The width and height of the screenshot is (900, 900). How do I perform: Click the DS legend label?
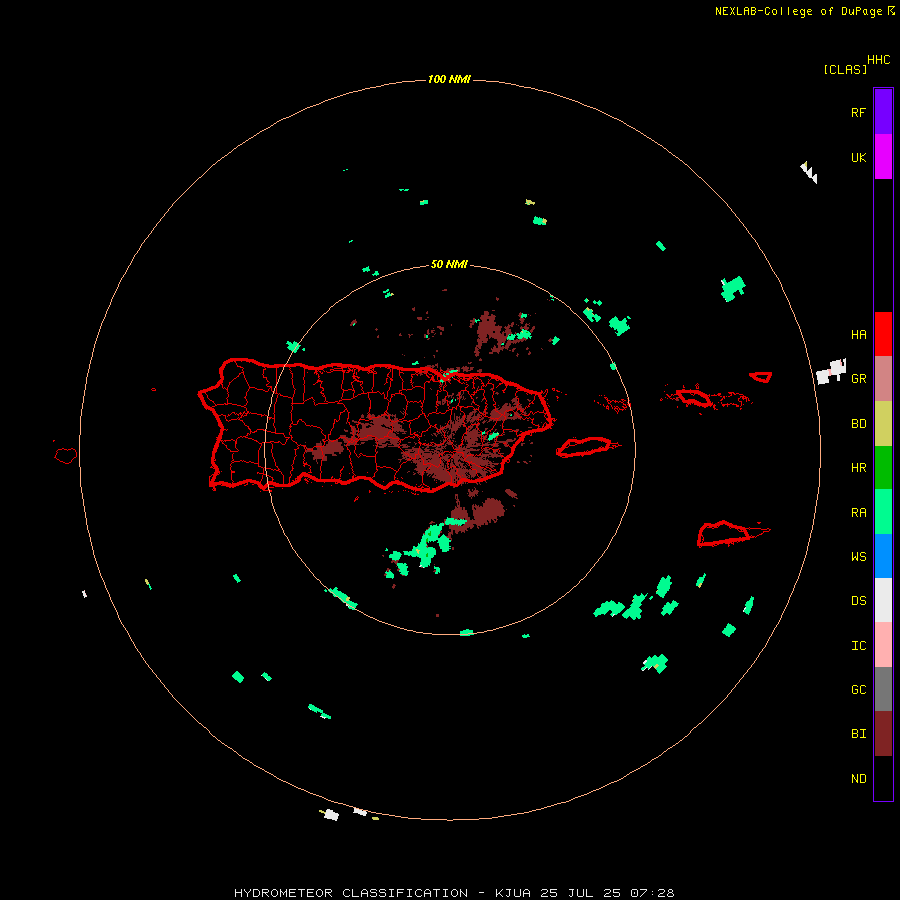coord(859,601)
